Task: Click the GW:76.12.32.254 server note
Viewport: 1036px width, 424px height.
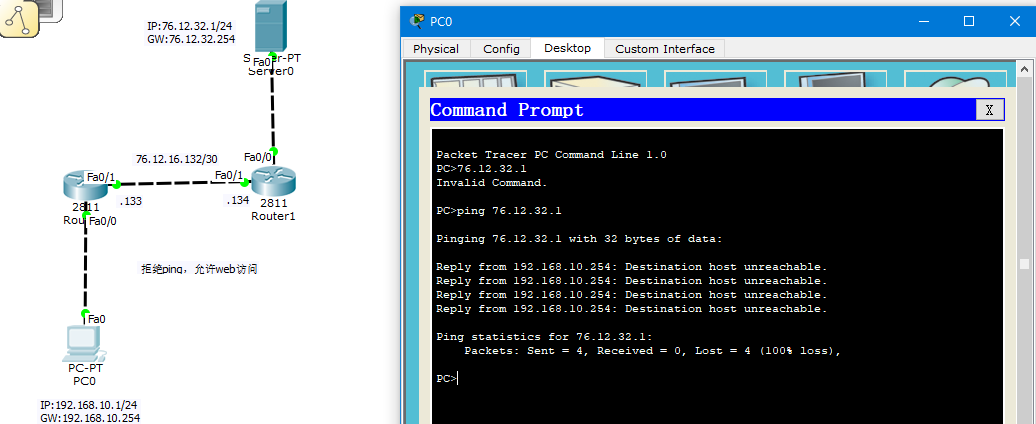Action: coord(191,39)
